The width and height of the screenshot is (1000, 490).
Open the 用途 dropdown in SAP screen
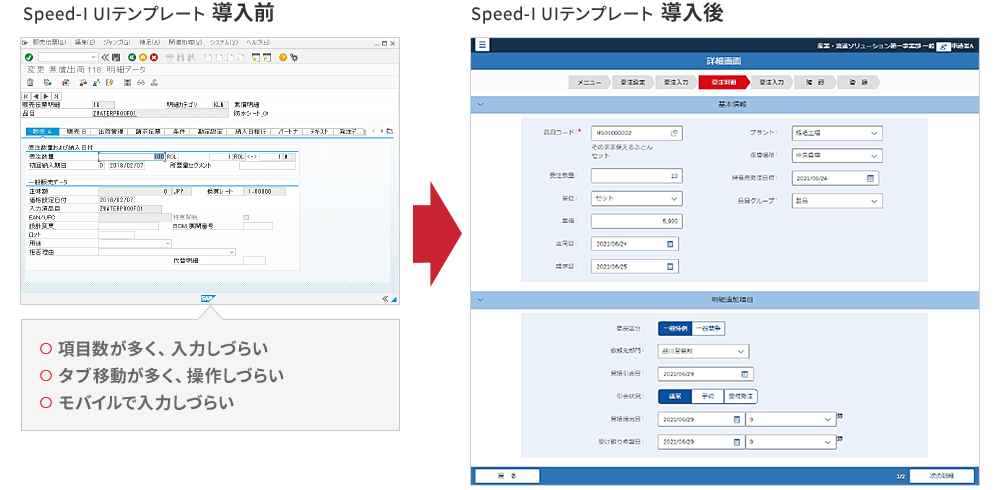pos(168,243)
